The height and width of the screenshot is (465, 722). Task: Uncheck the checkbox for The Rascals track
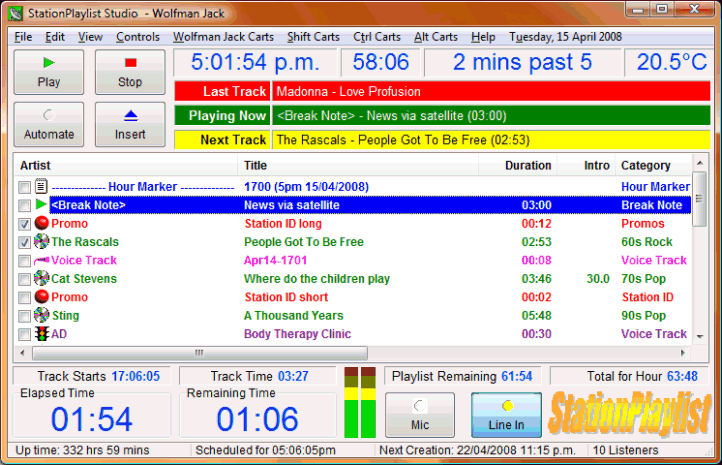point(24,242)
